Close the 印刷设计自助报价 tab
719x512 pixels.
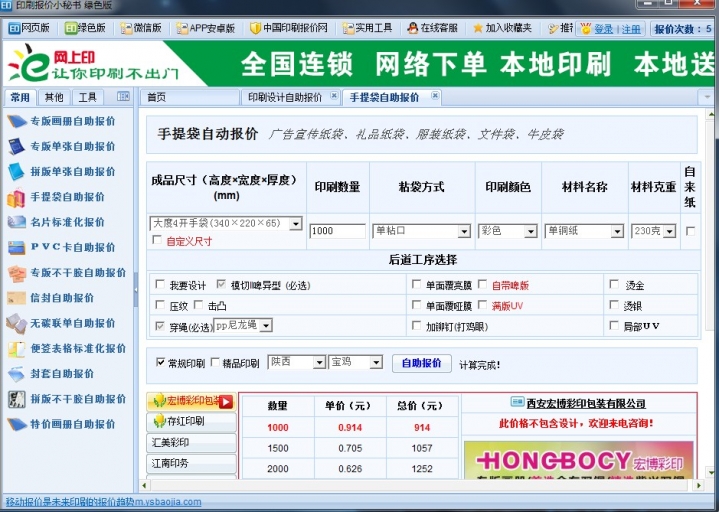coord(334,96)
